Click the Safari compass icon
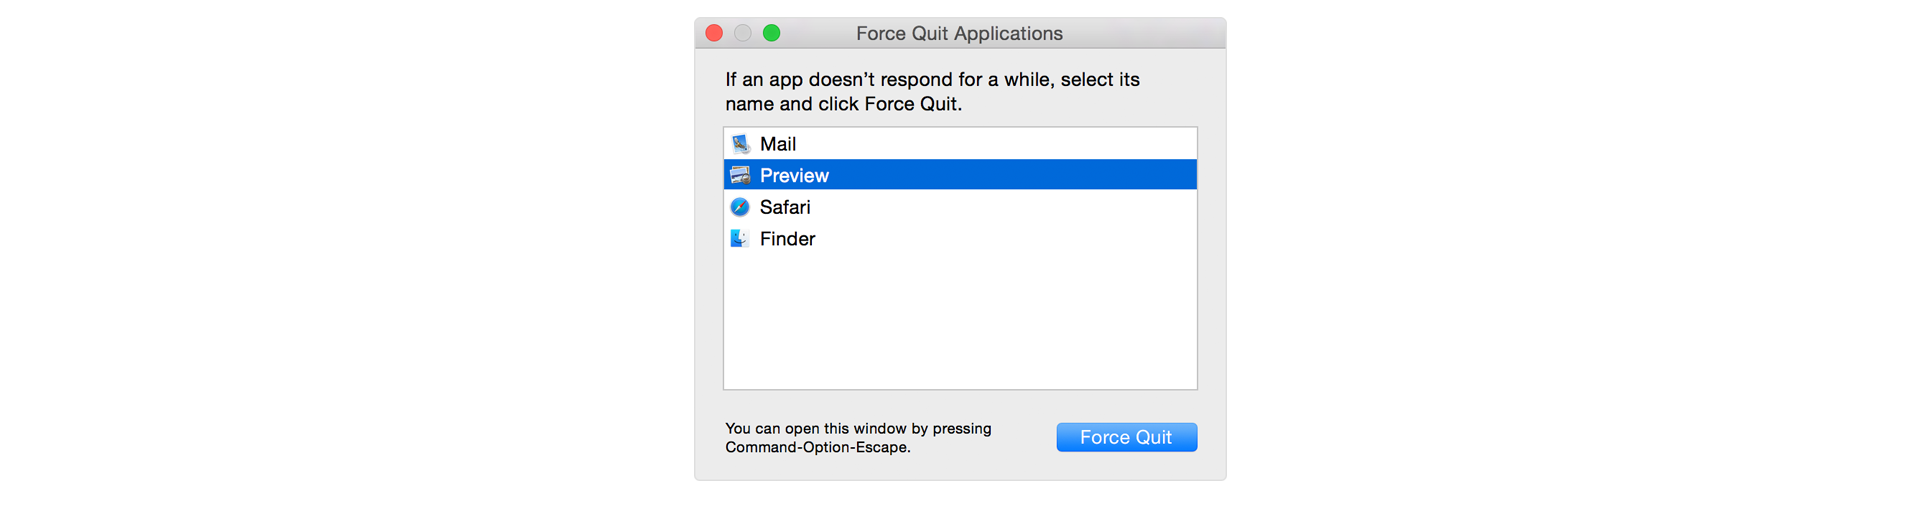 pyautogui.click(x=740, y=207)
